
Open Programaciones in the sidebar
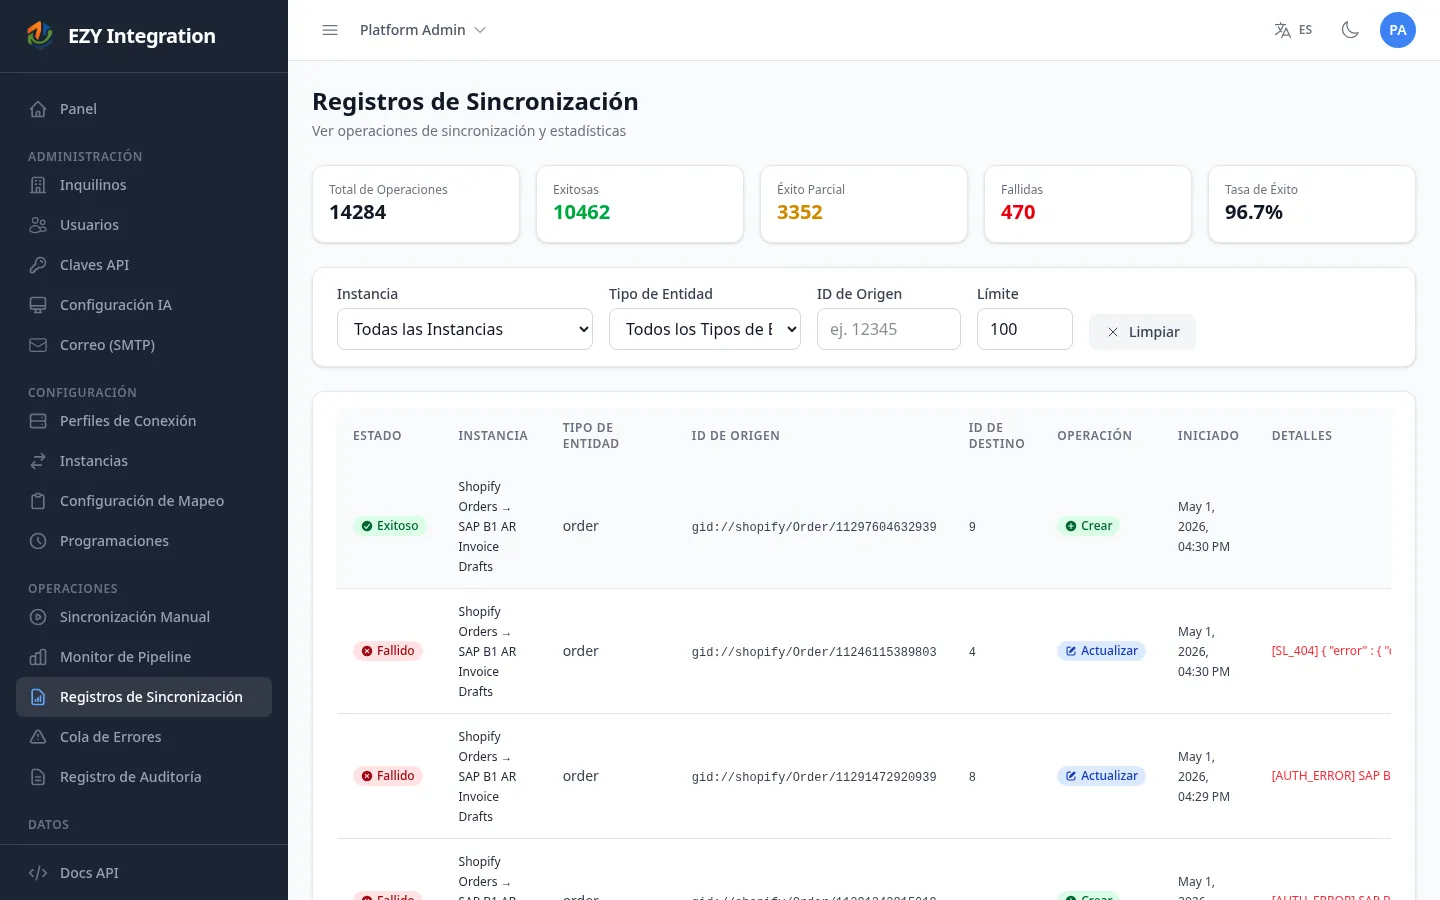144,541
